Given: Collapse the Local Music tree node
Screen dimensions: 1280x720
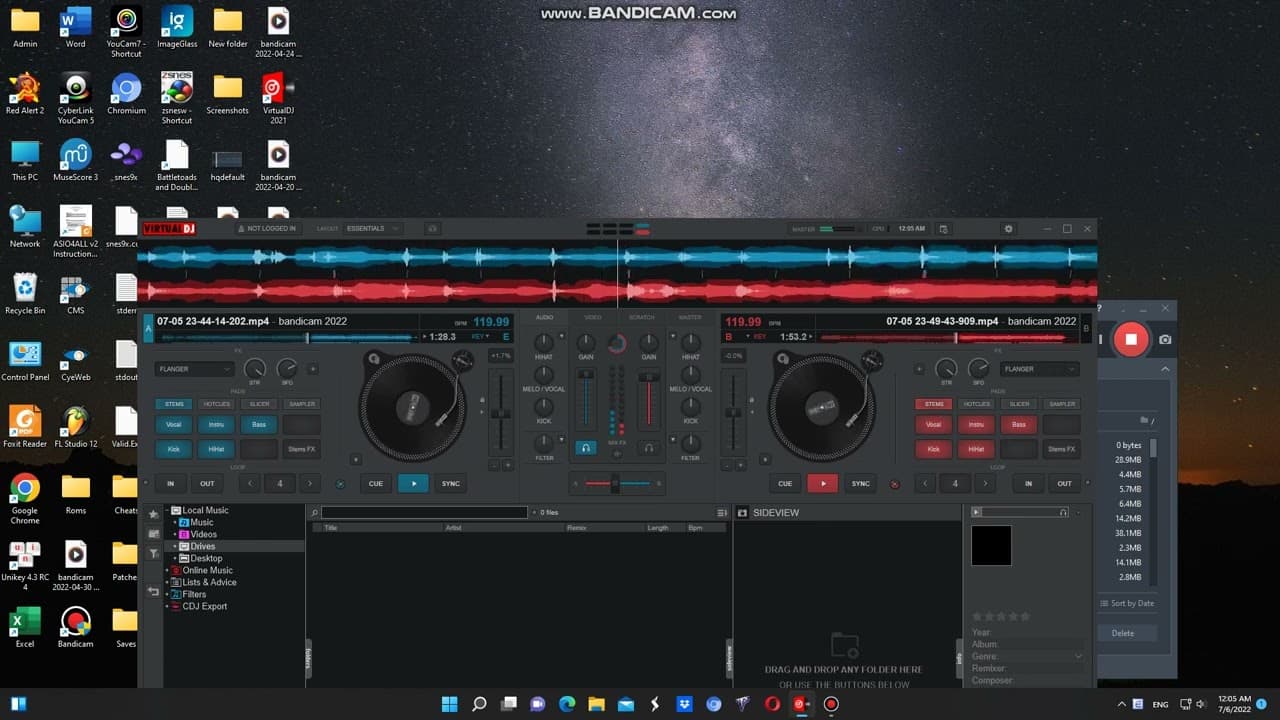Looking at the screenshot, I should [167, 511].
